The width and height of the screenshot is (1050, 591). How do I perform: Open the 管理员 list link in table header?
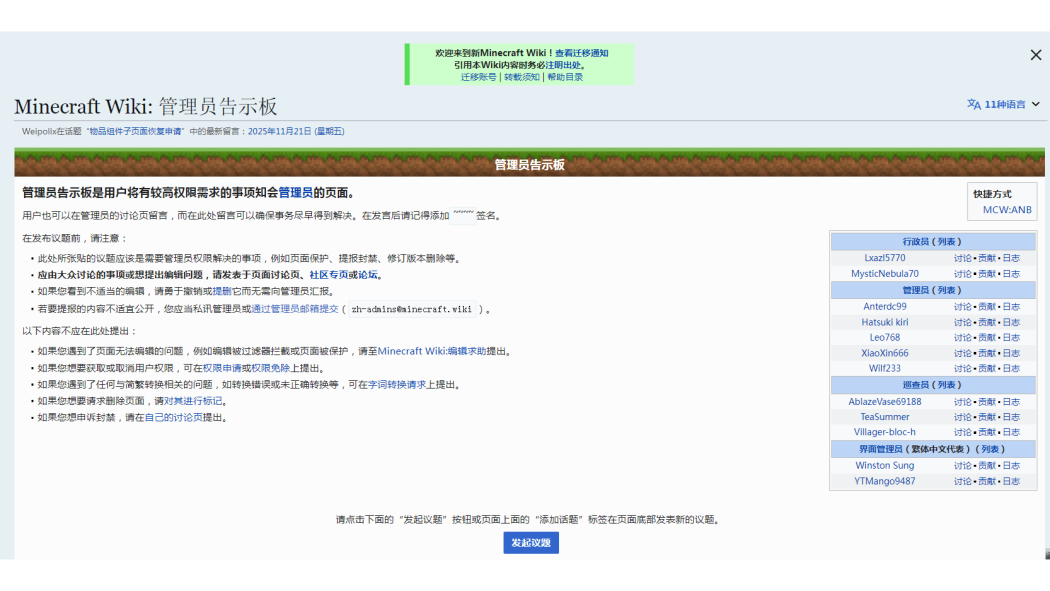[x=946, y=290]
